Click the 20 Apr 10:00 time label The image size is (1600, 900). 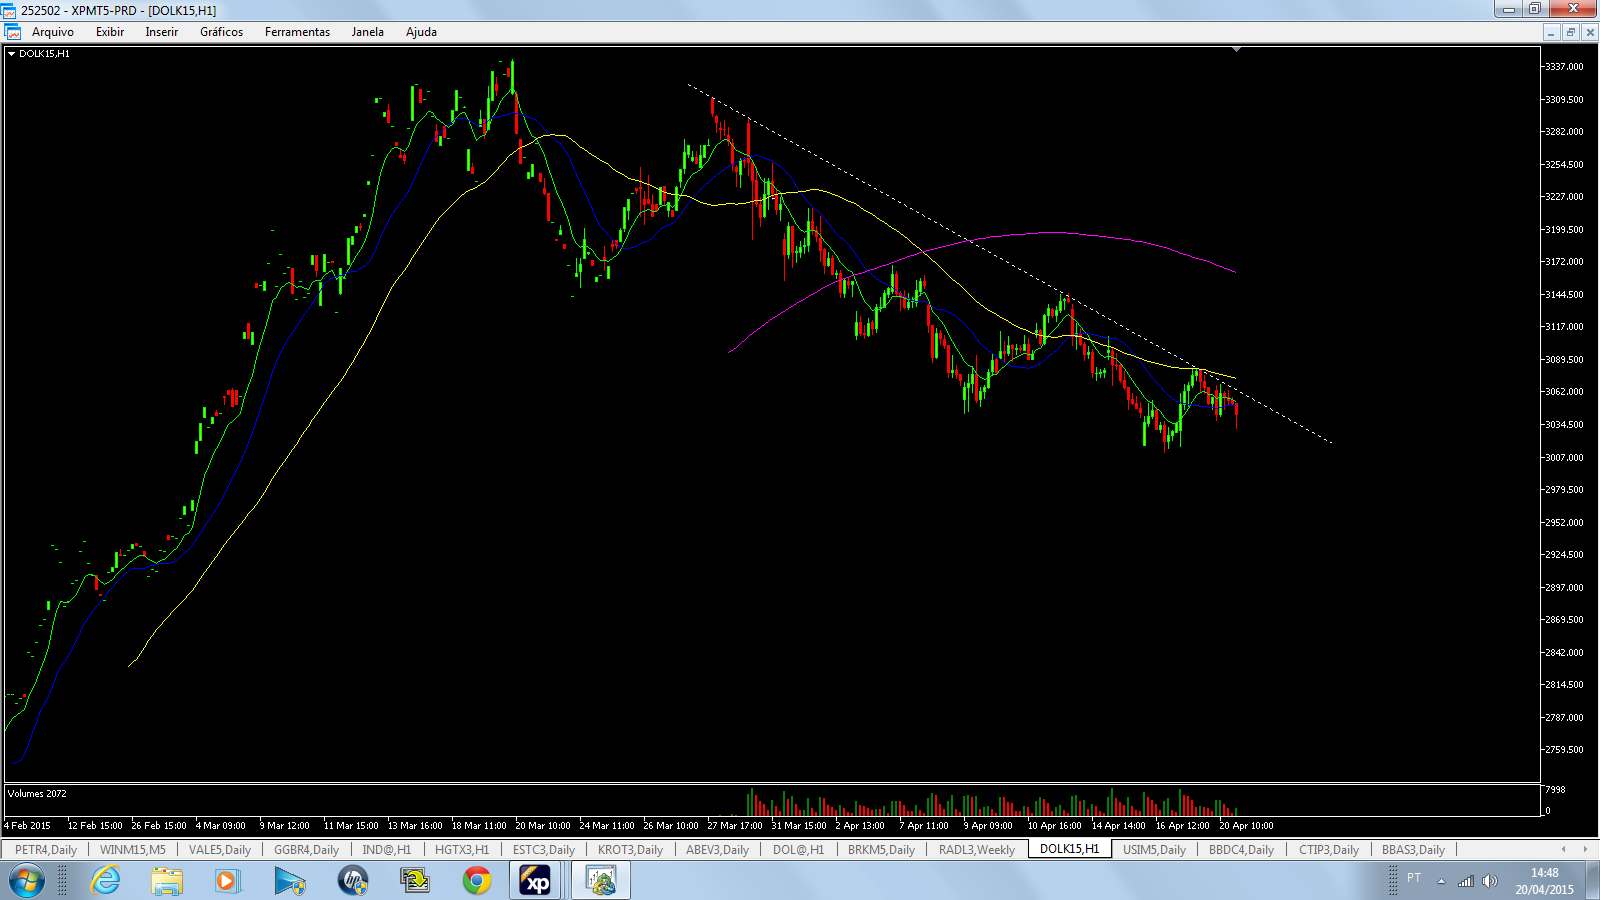1246,826
